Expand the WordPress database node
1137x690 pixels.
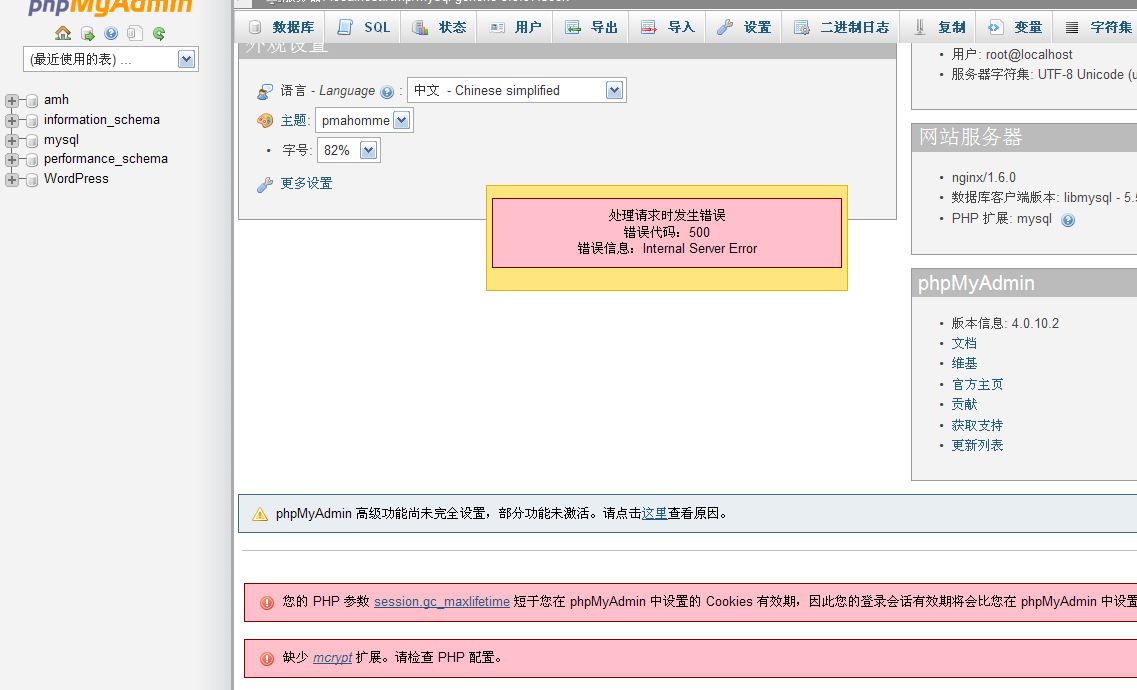tap(12, 179)
